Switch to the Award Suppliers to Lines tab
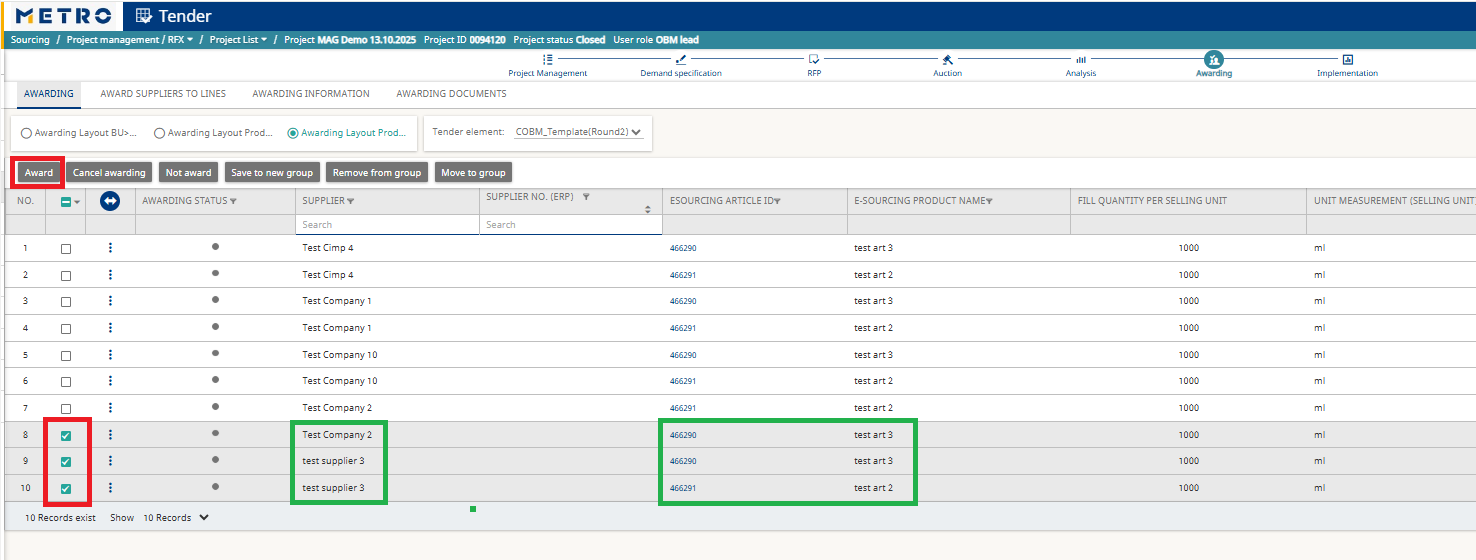1476x560 pixels. tap(163, 94)
